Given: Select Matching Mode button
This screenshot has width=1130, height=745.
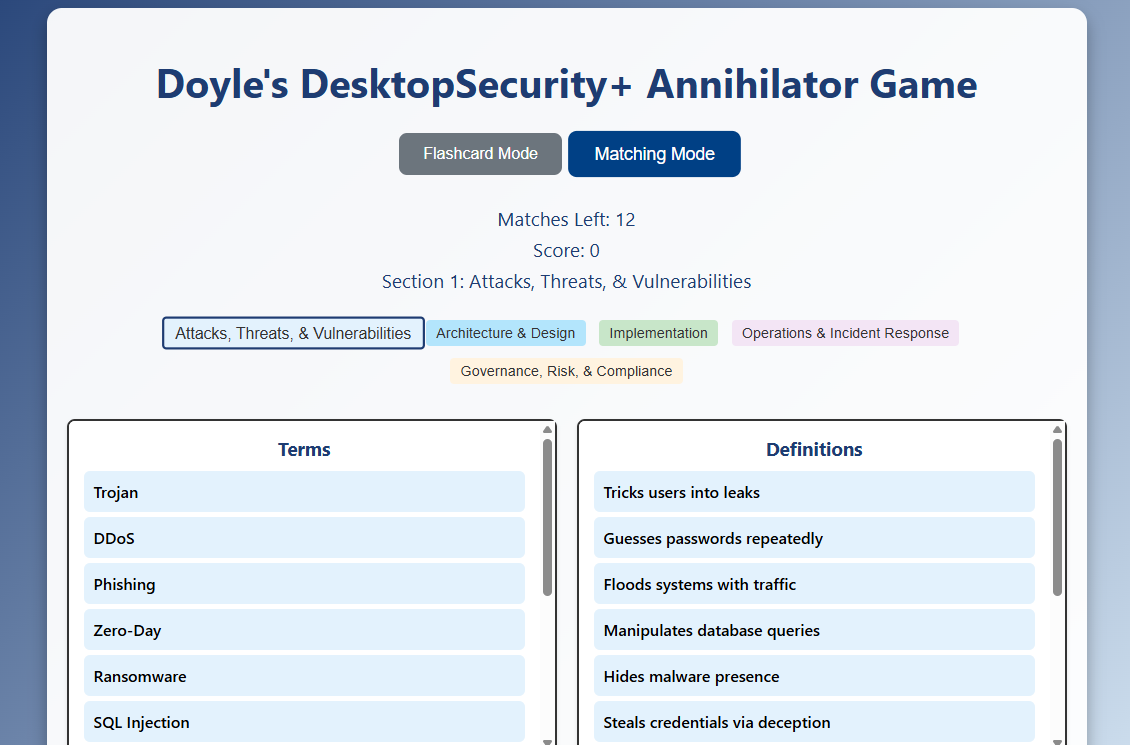Looking at the screenshot, I should click(x=654, y=153).
